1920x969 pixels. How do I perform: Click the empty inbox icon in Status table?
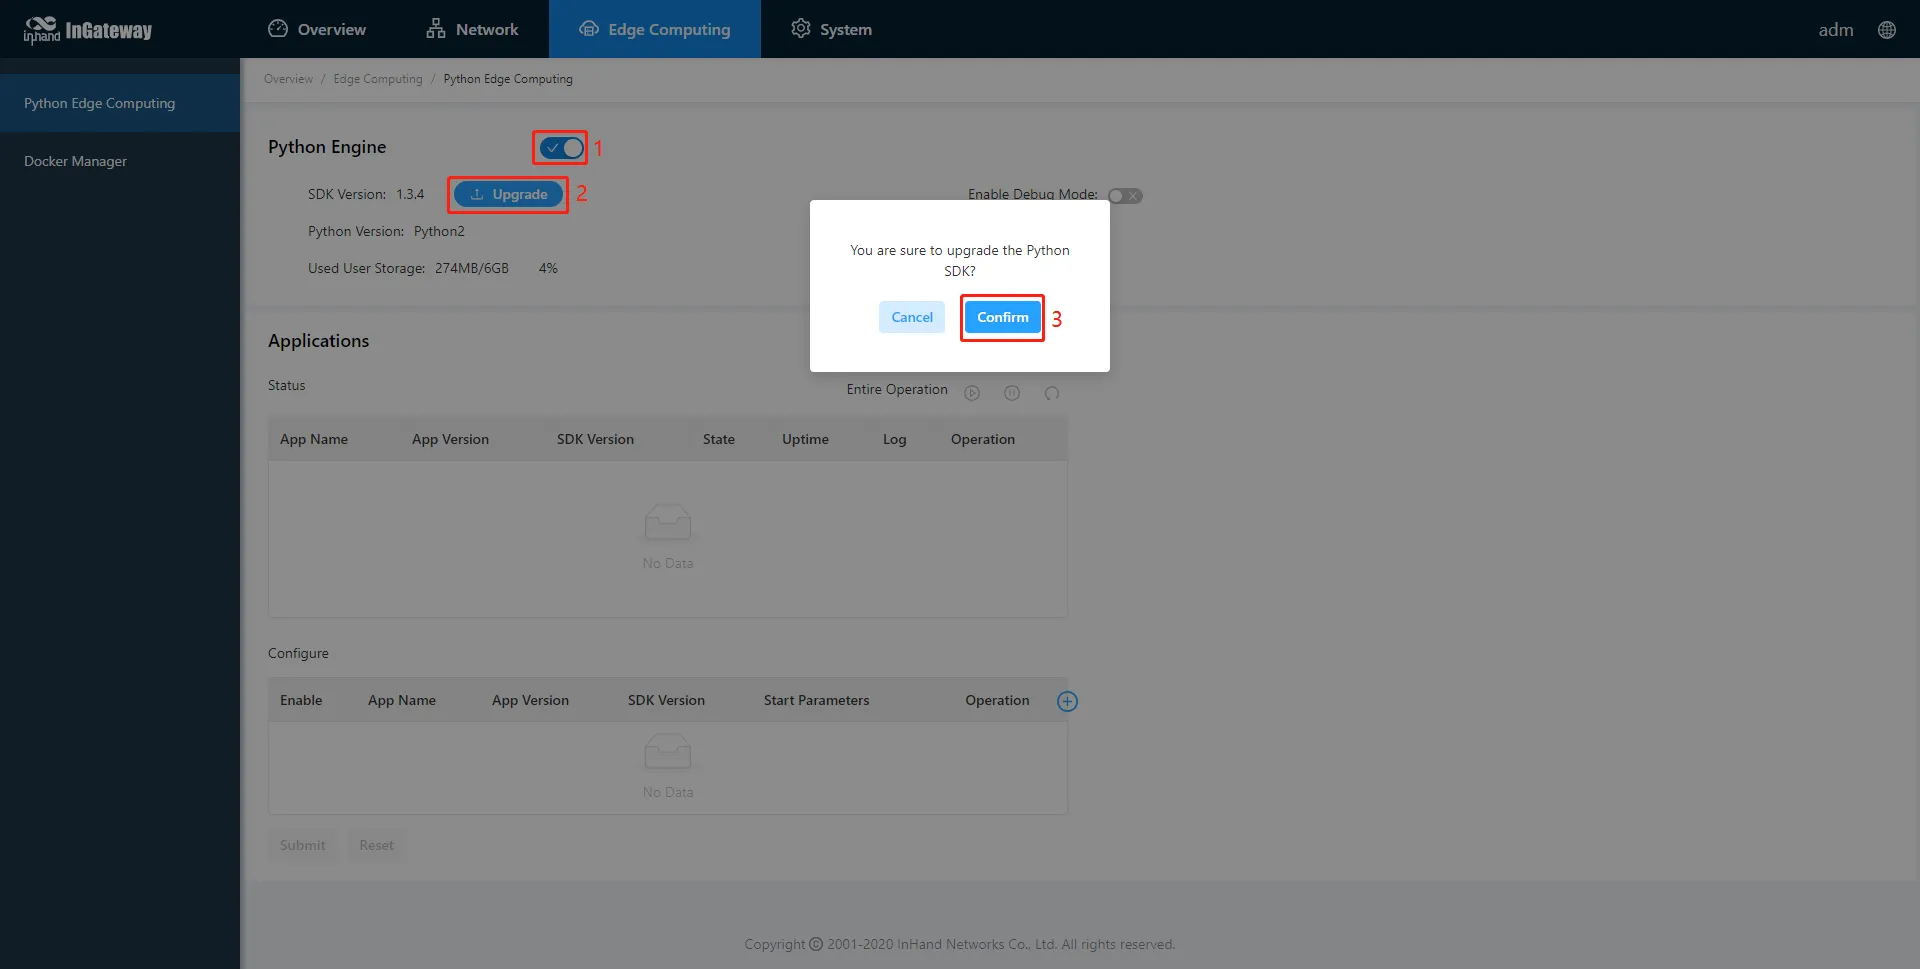click(668, 522)
